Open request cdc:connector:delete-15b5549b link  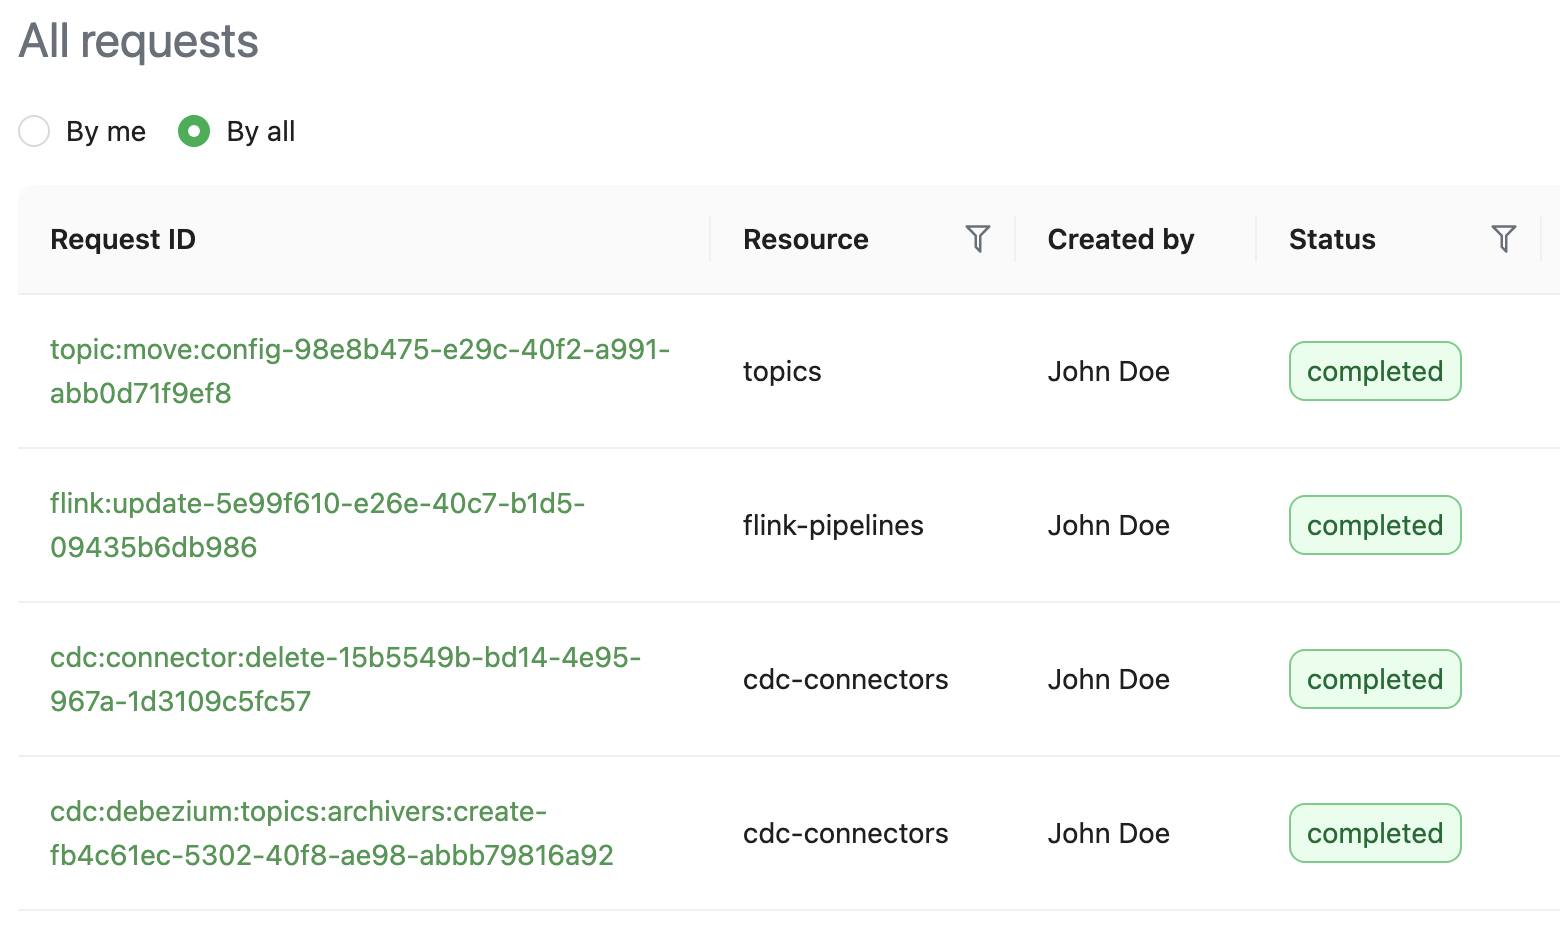(345, 679)
